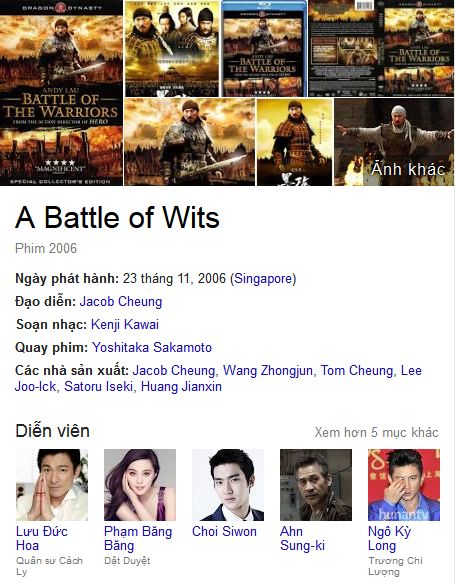Expand 'Xem hơn 5 mục khác' cast list

point(376,432)
